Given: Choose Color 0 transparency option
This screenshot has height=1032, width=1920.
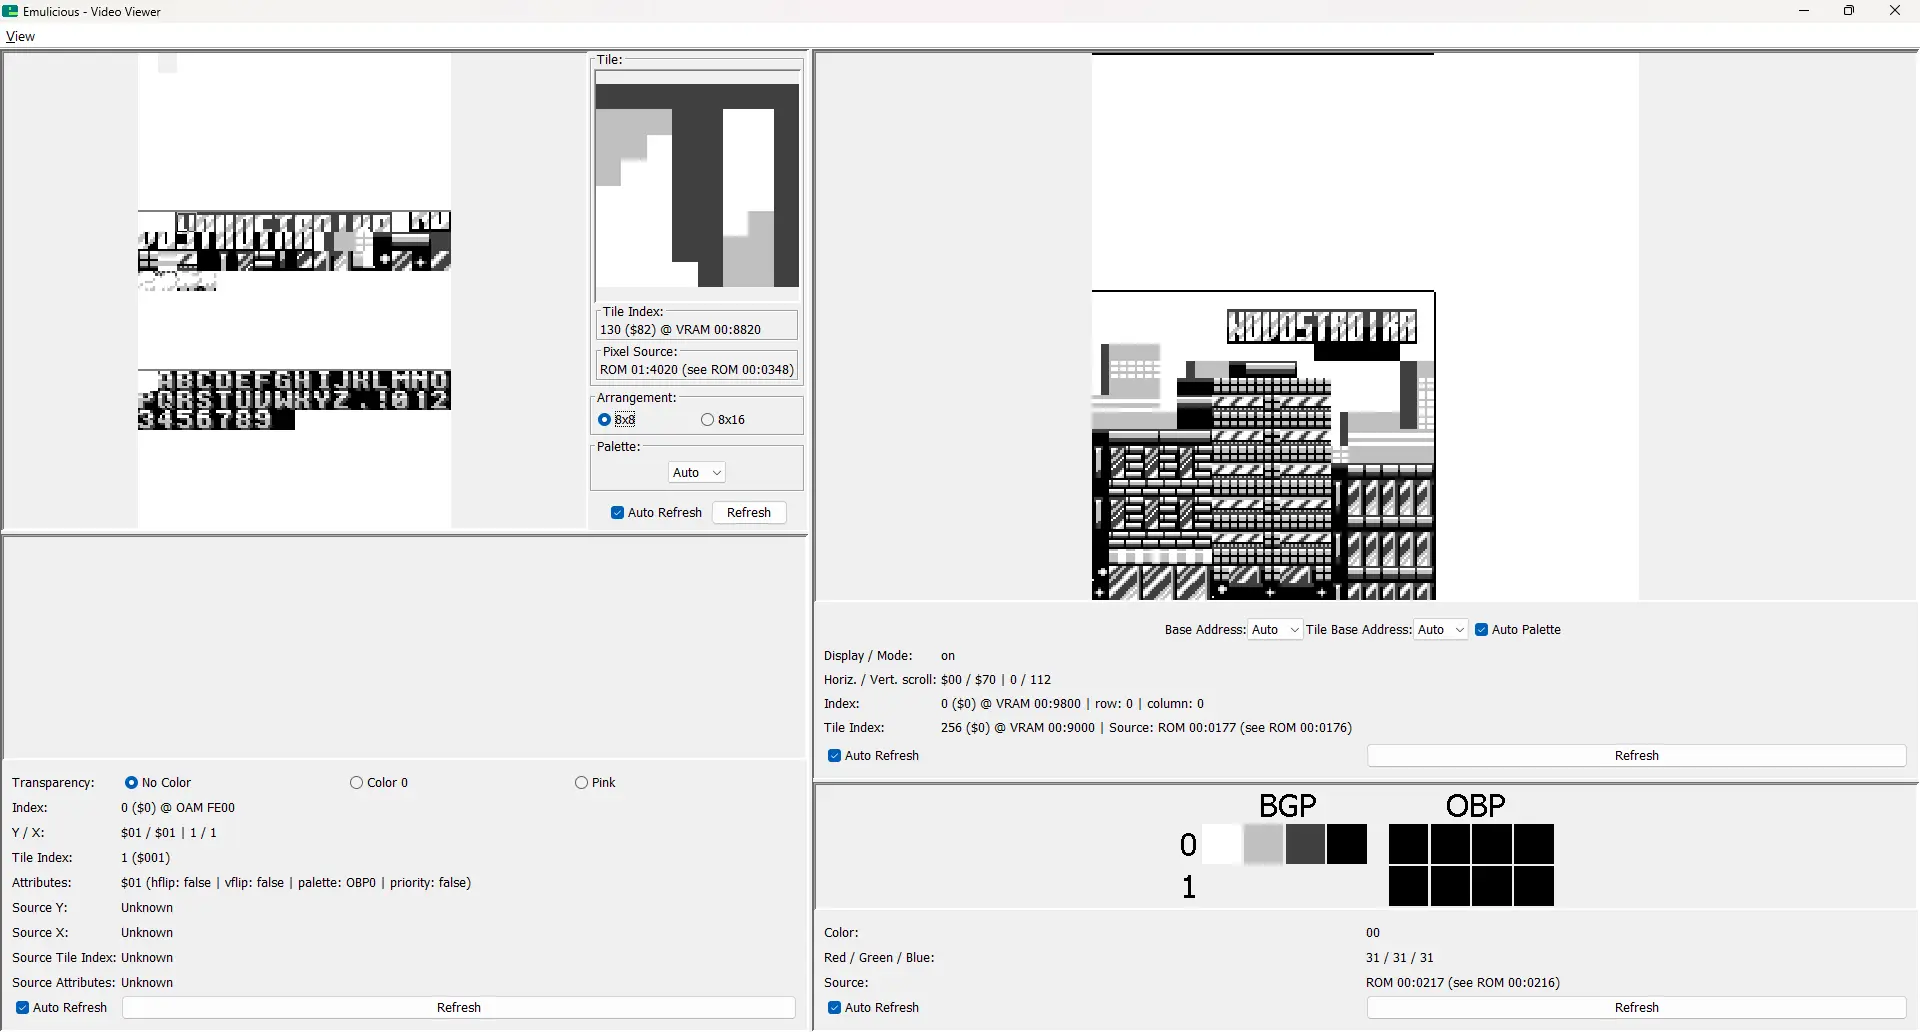Looking at the screenshot, I should pyautogui.click(x=357, y=783).
